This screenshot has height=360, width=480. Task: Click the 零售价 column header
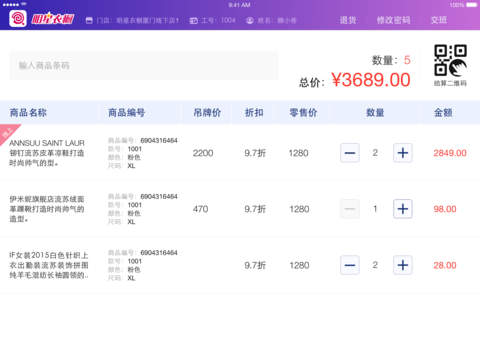click(303, 113)
